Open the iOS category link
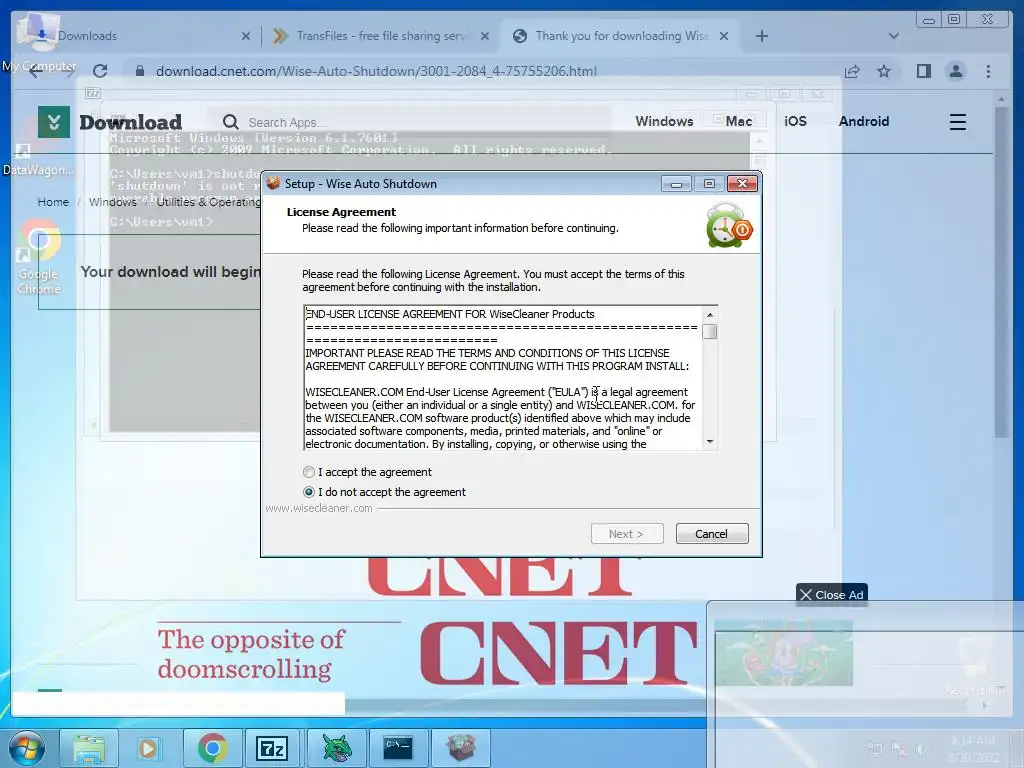Viewport: 1024px width, 768px height. coord(795,121)
